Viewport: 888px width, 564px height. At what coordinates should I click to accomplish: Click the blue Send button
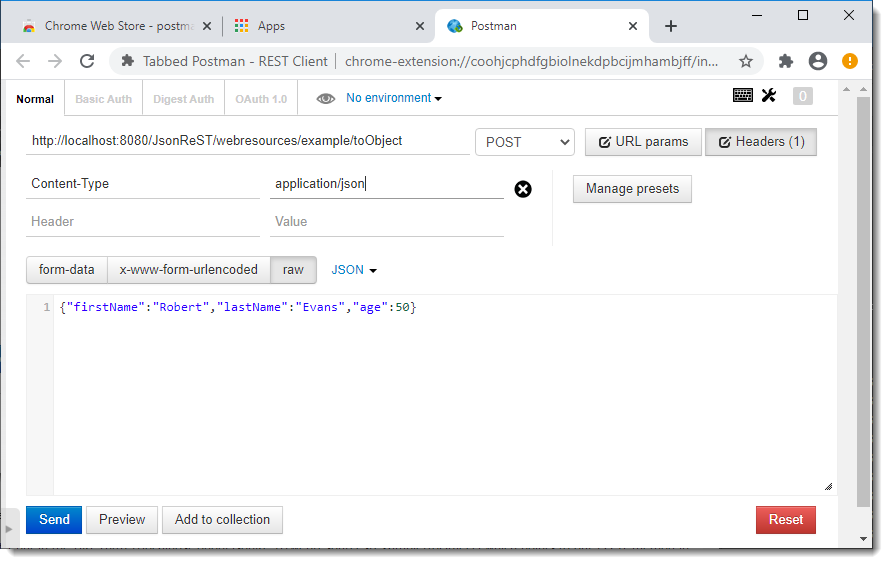pos(54,520)
